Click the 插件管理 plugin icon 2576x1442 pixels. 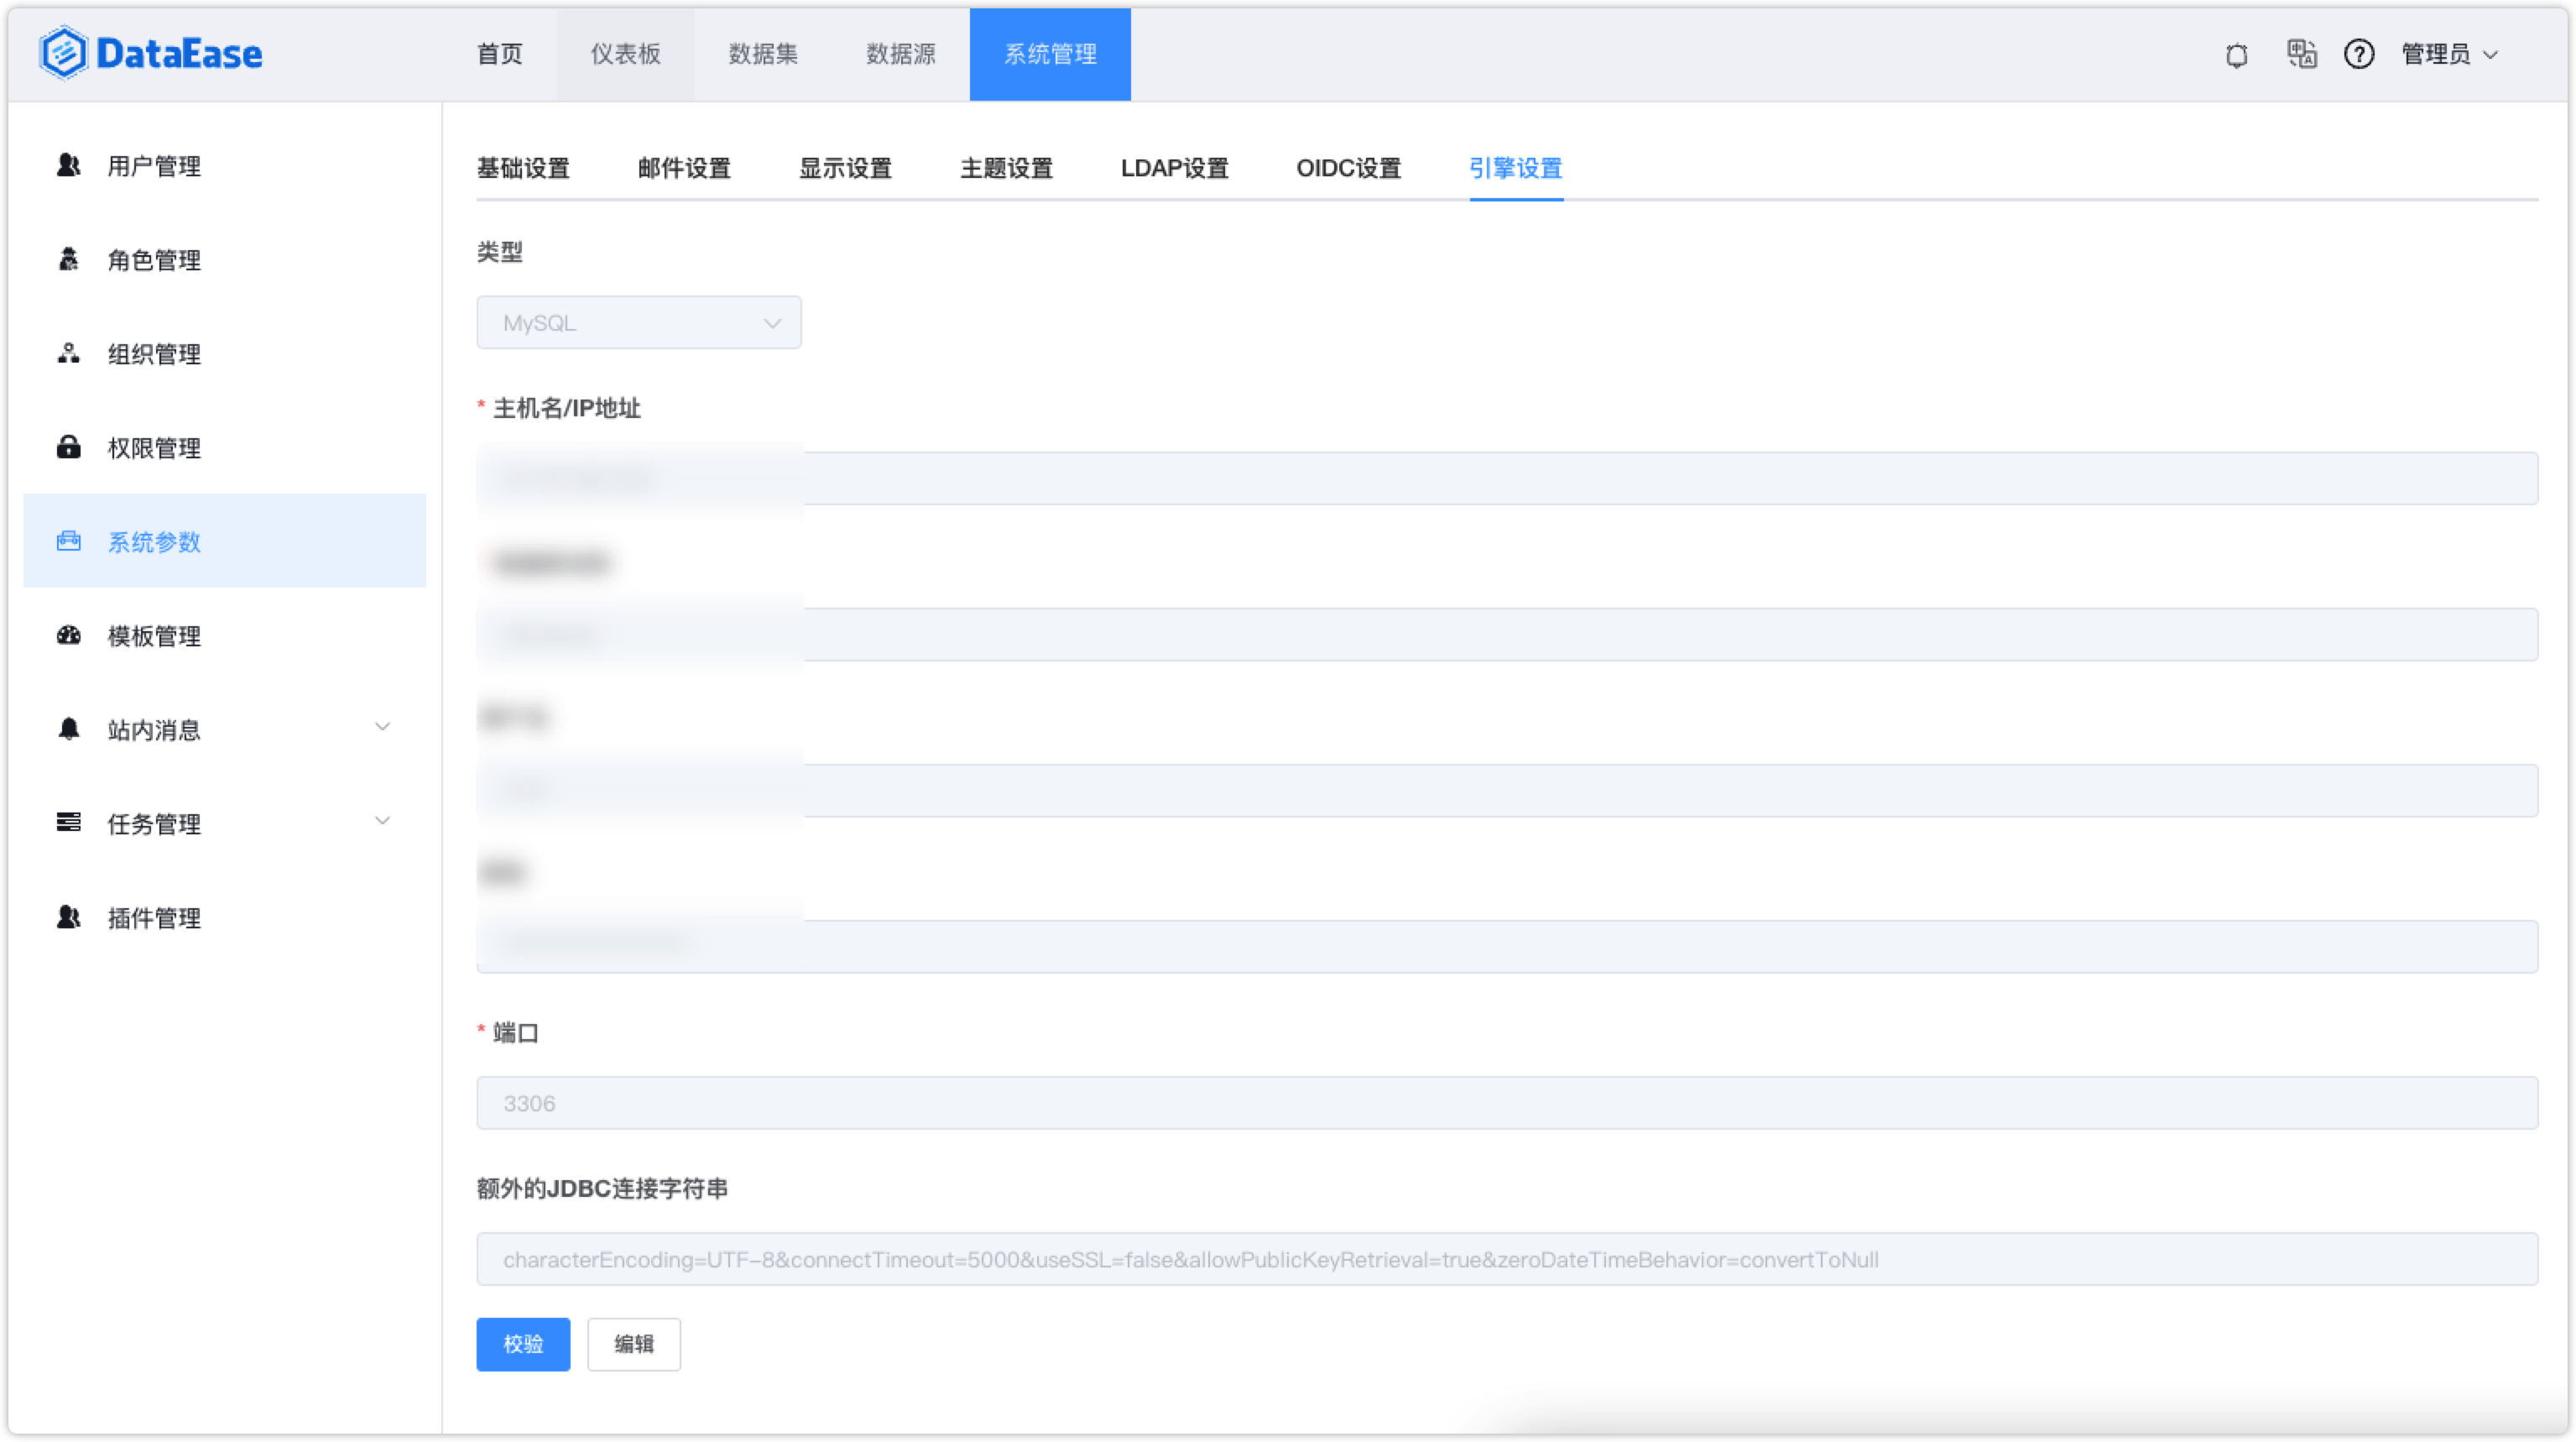click(x=67, y=917)
